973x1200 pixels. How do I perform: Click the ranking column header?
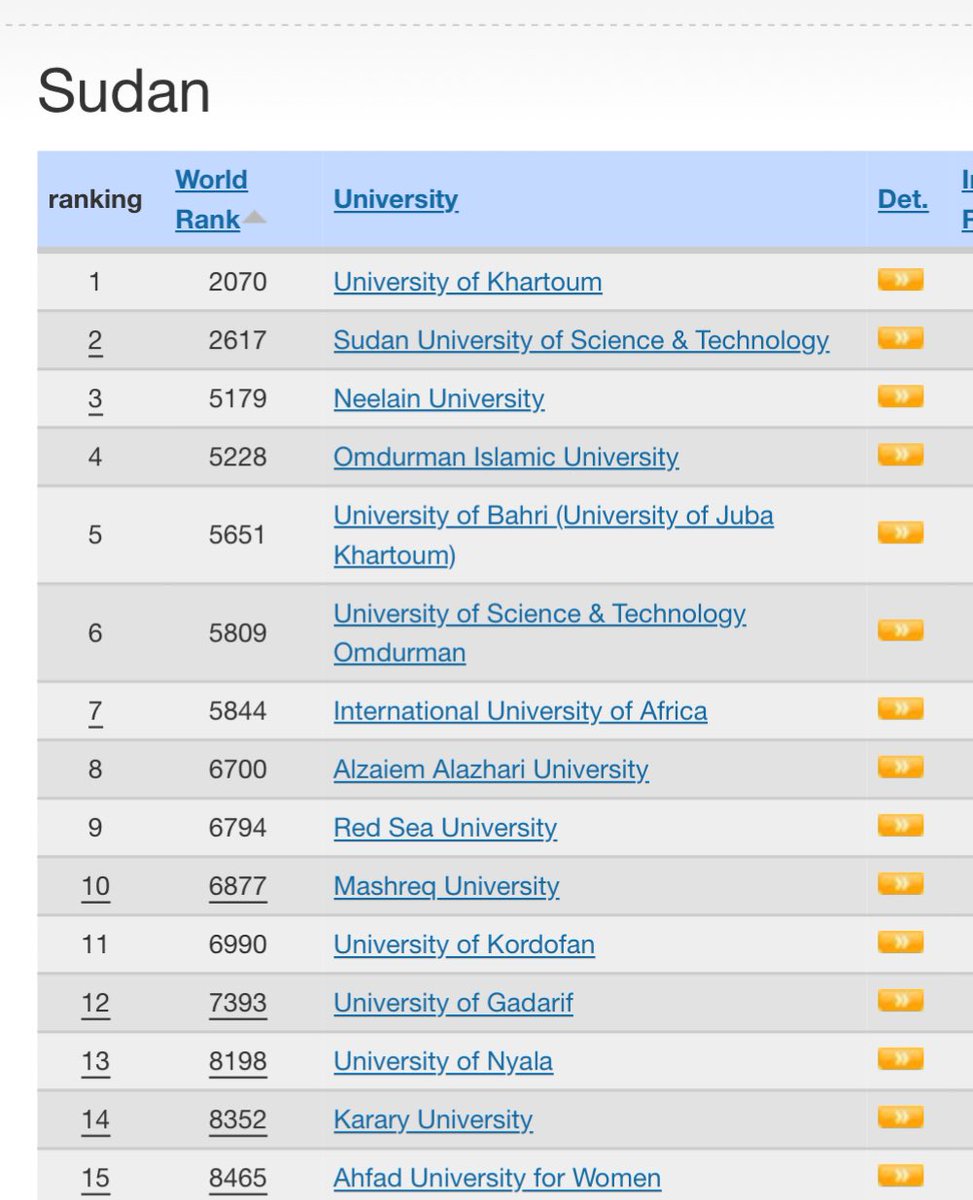point(95,199)
